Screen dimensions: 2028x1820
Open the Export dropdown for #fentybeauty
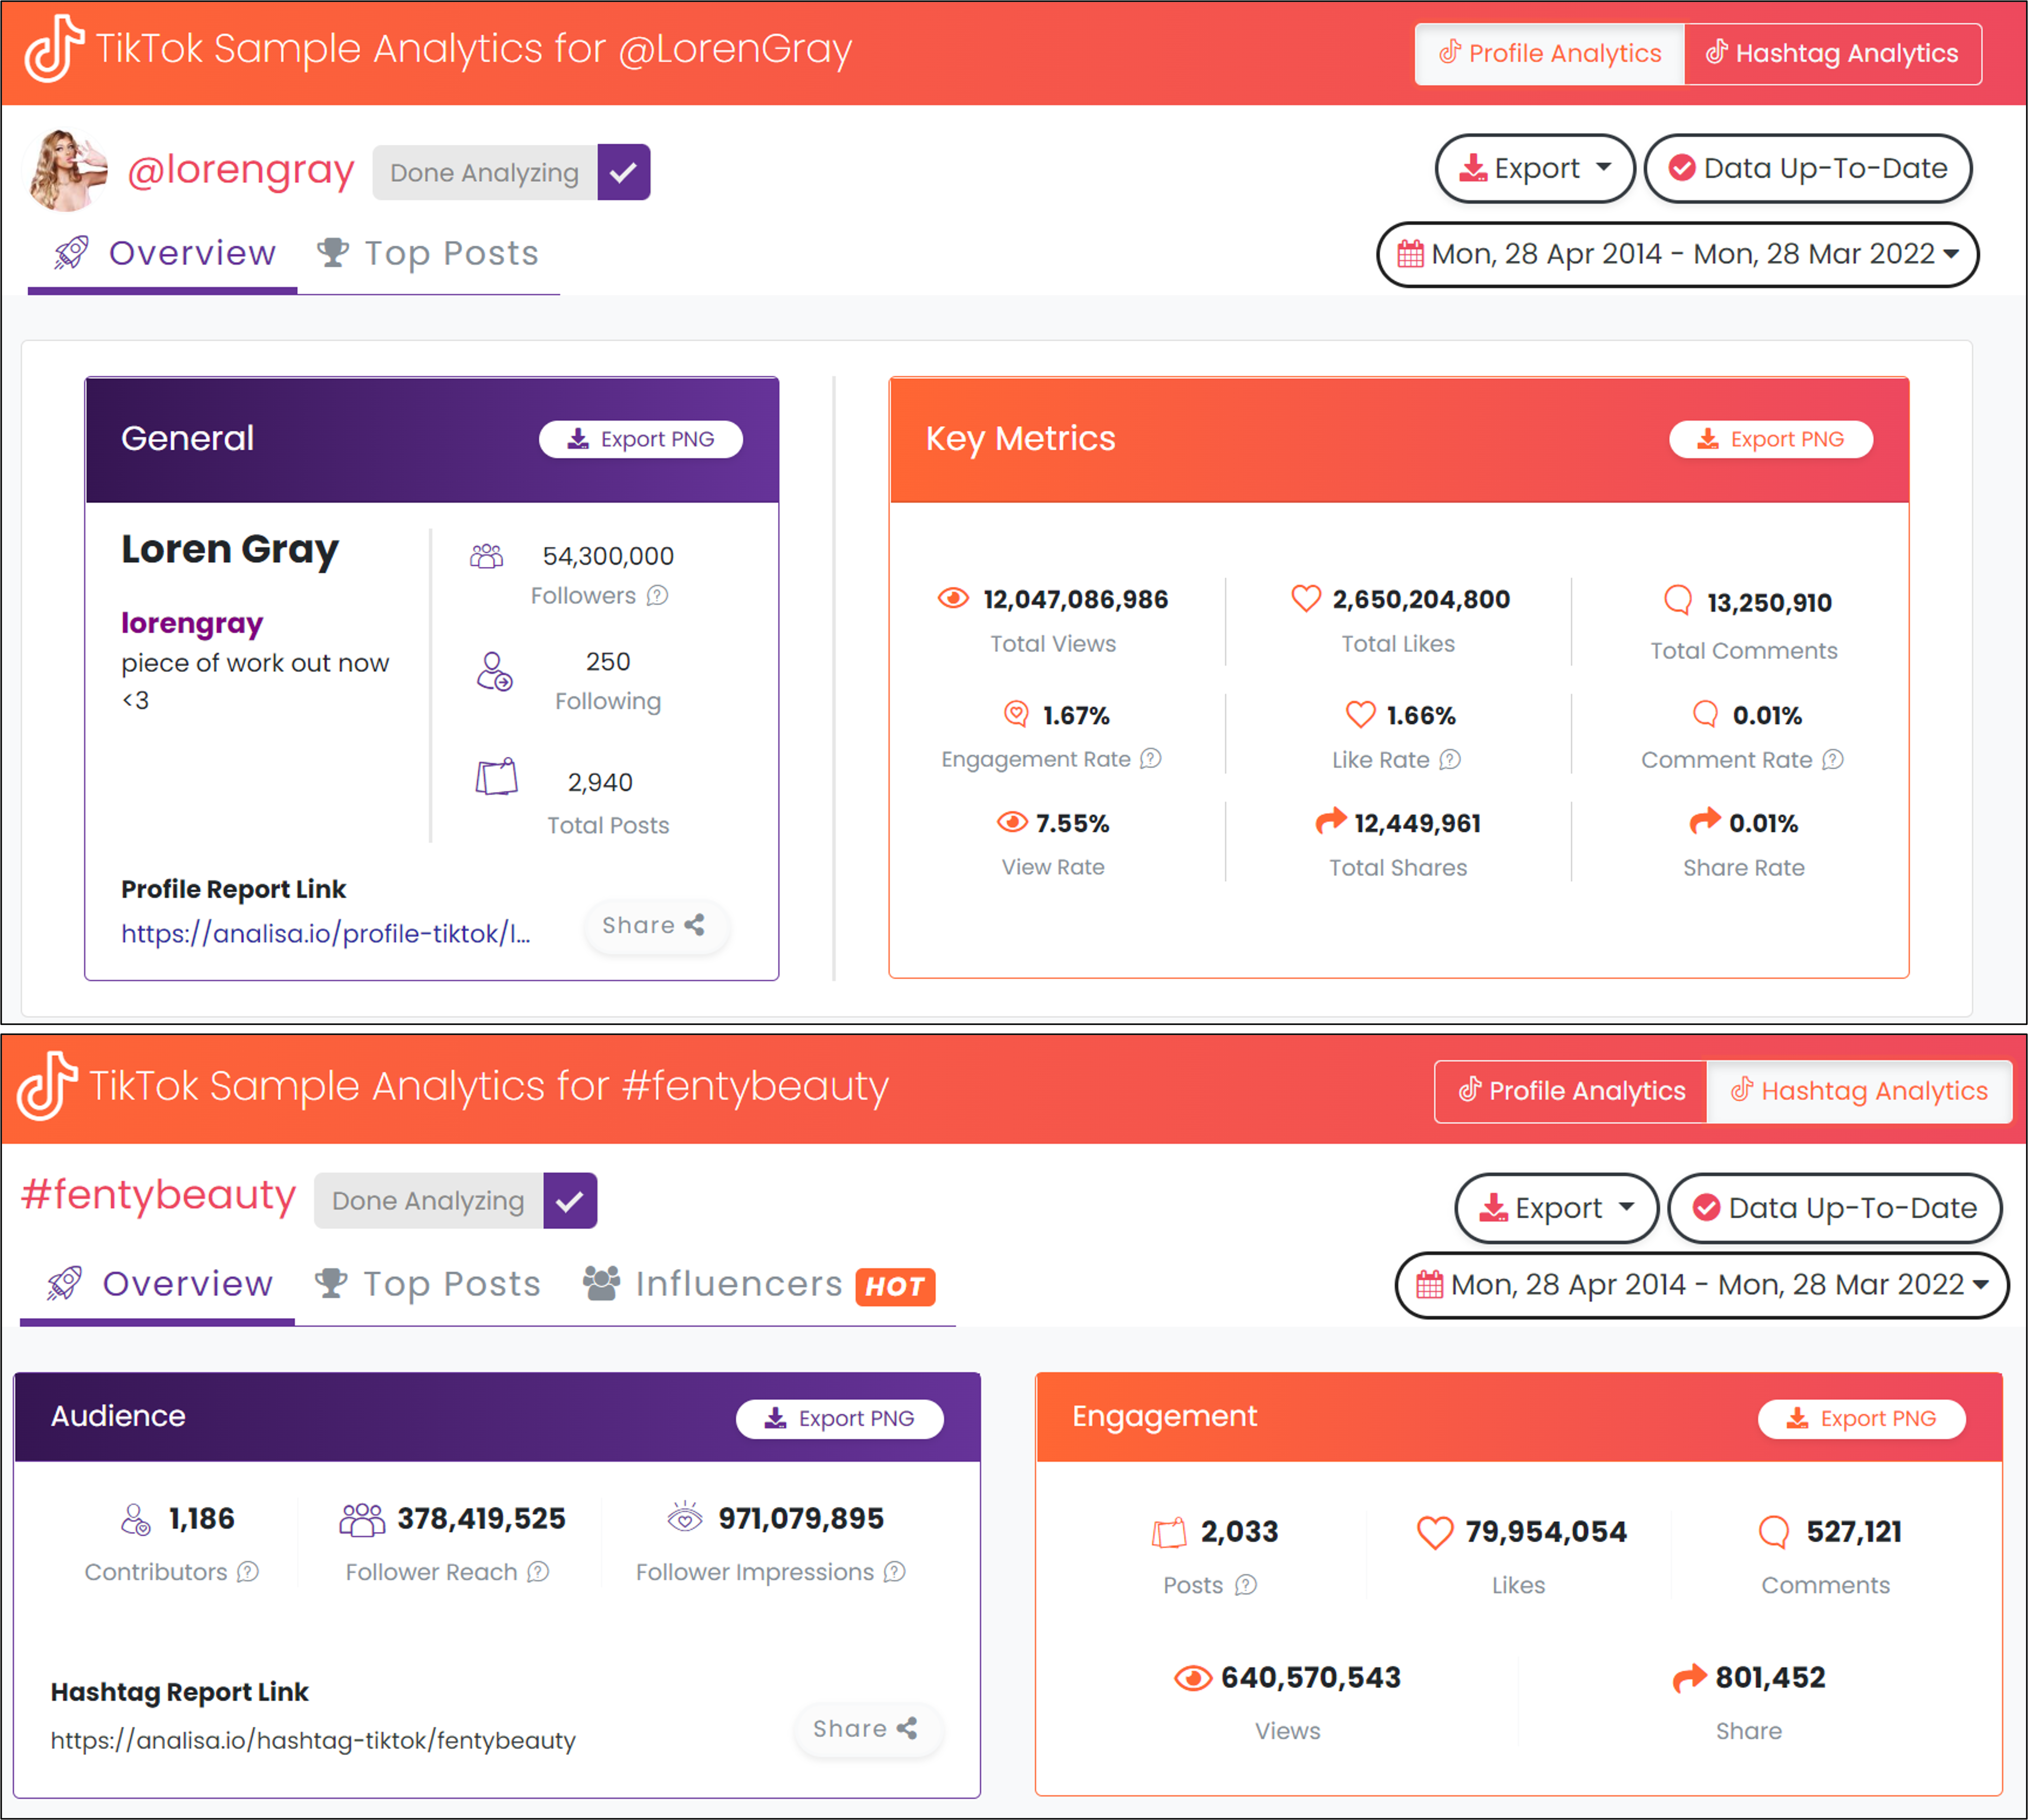[x=1556, y=1208]
